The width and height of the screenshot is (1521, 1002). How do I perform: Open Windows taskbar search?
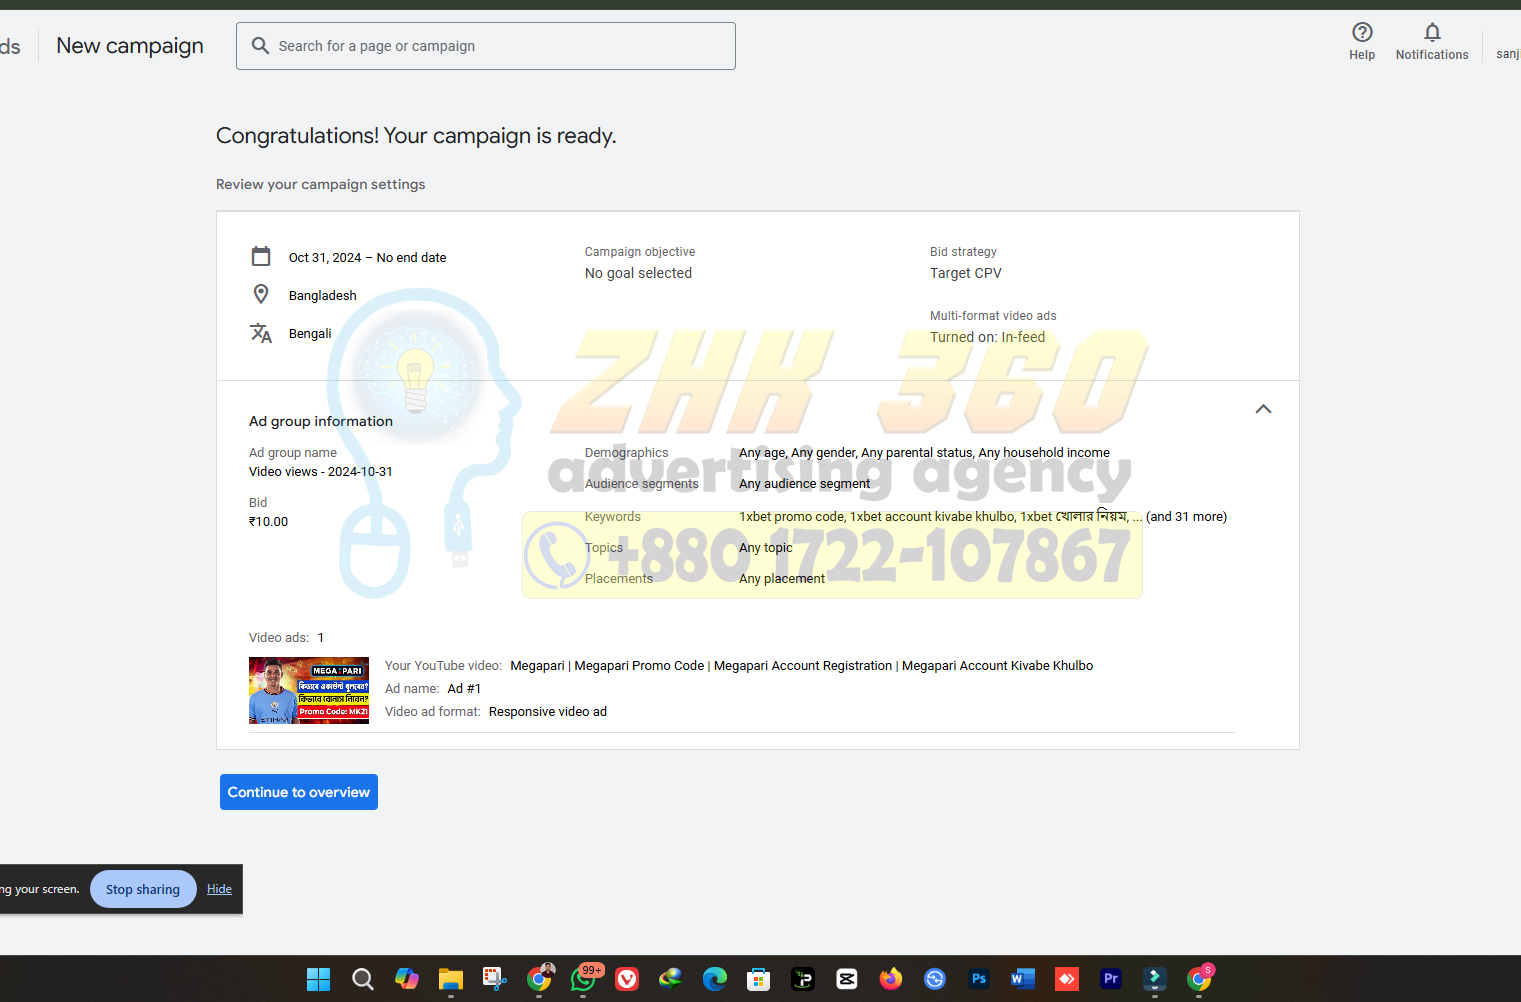(363, 979)
